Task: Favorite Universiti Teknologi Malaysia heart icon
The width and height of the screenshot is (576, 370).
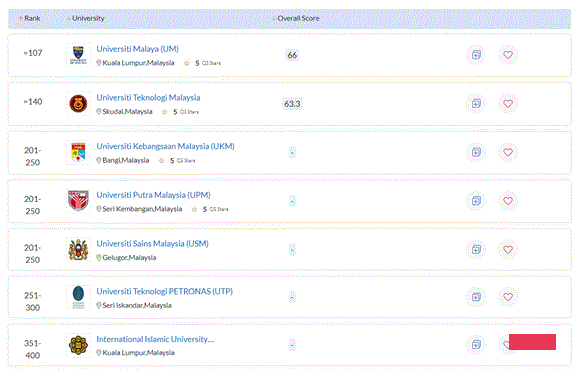Action: tap(508, 104)
